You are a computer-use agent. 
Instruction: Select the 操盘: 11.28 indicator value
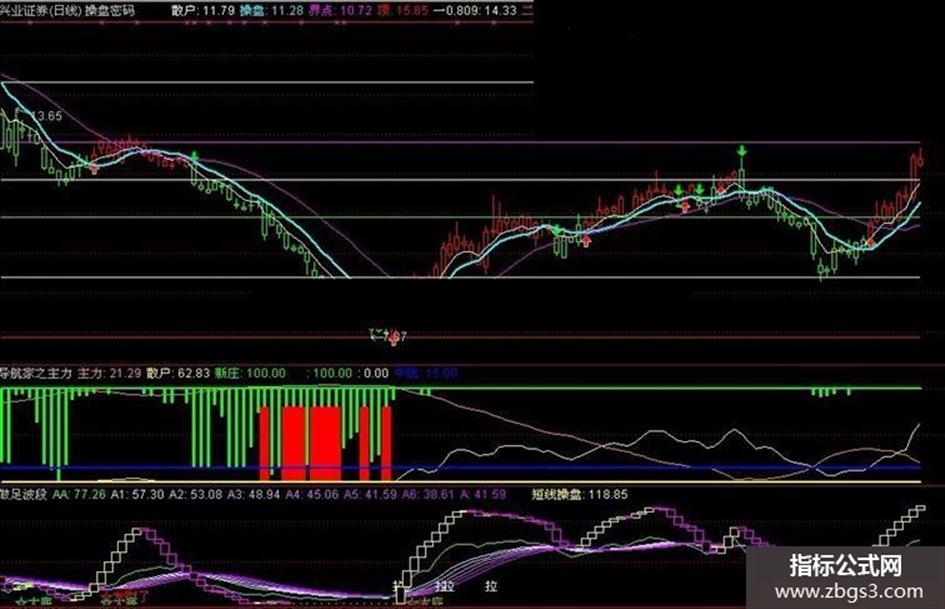271,10
